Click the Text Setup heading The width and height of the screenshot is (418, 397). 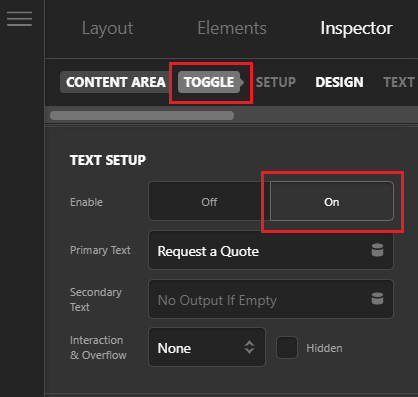[x=108, y=160]
